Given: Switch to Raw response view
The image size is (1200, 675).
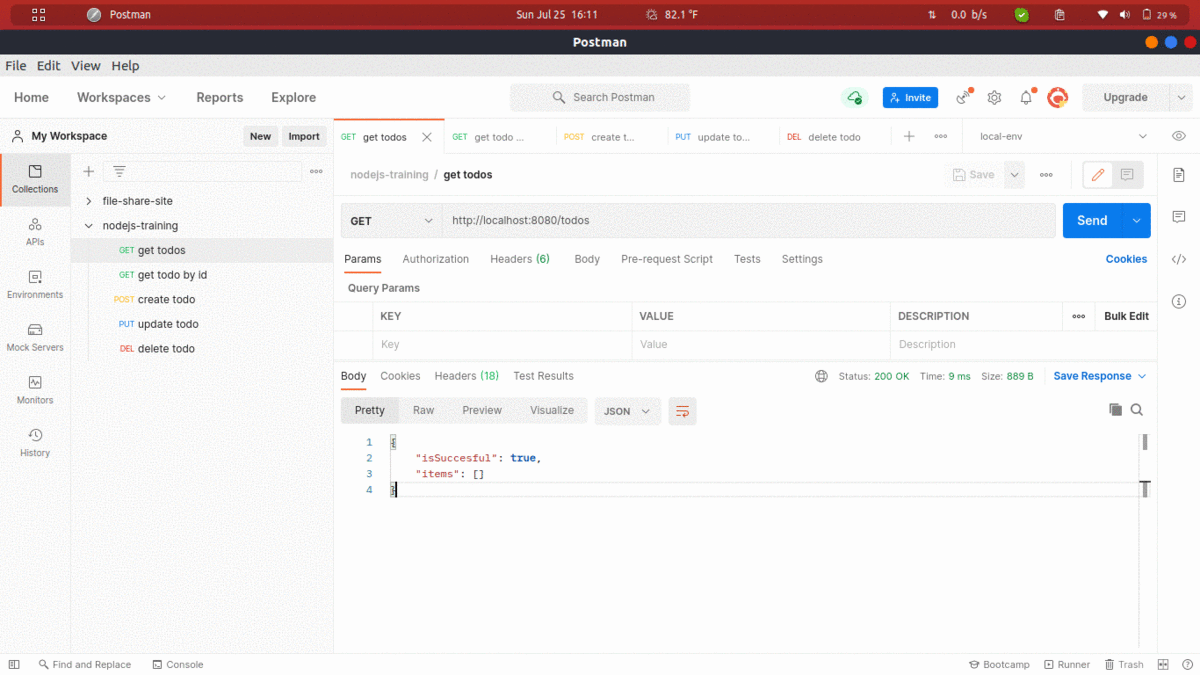Looking at the screenshot, I should coord(424,410).
